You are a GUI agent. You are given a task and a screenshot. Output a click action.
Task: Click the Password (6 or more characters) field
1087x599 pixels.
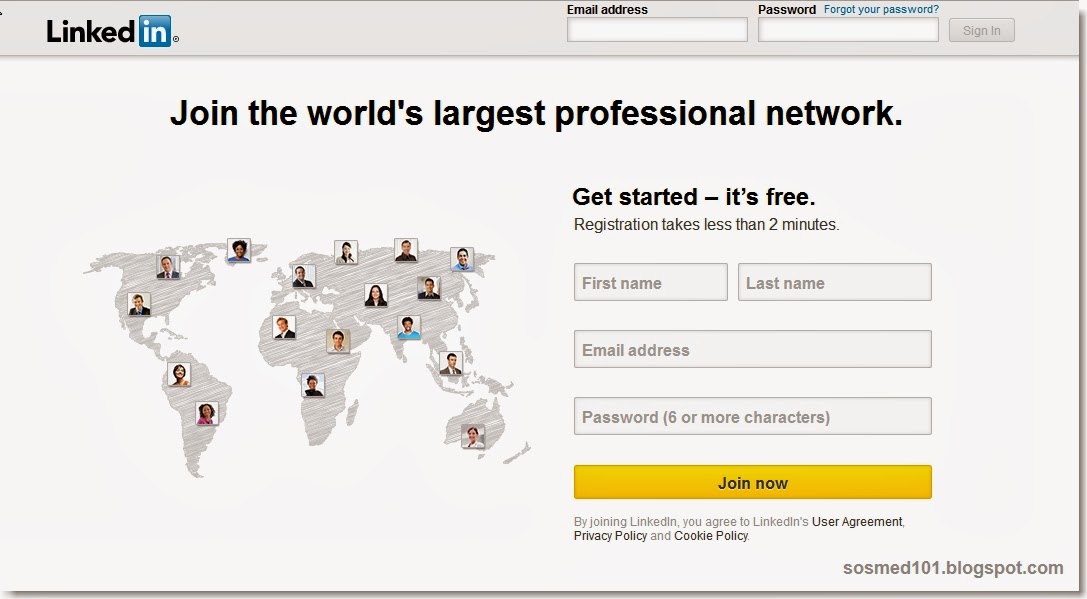point(752,416)
